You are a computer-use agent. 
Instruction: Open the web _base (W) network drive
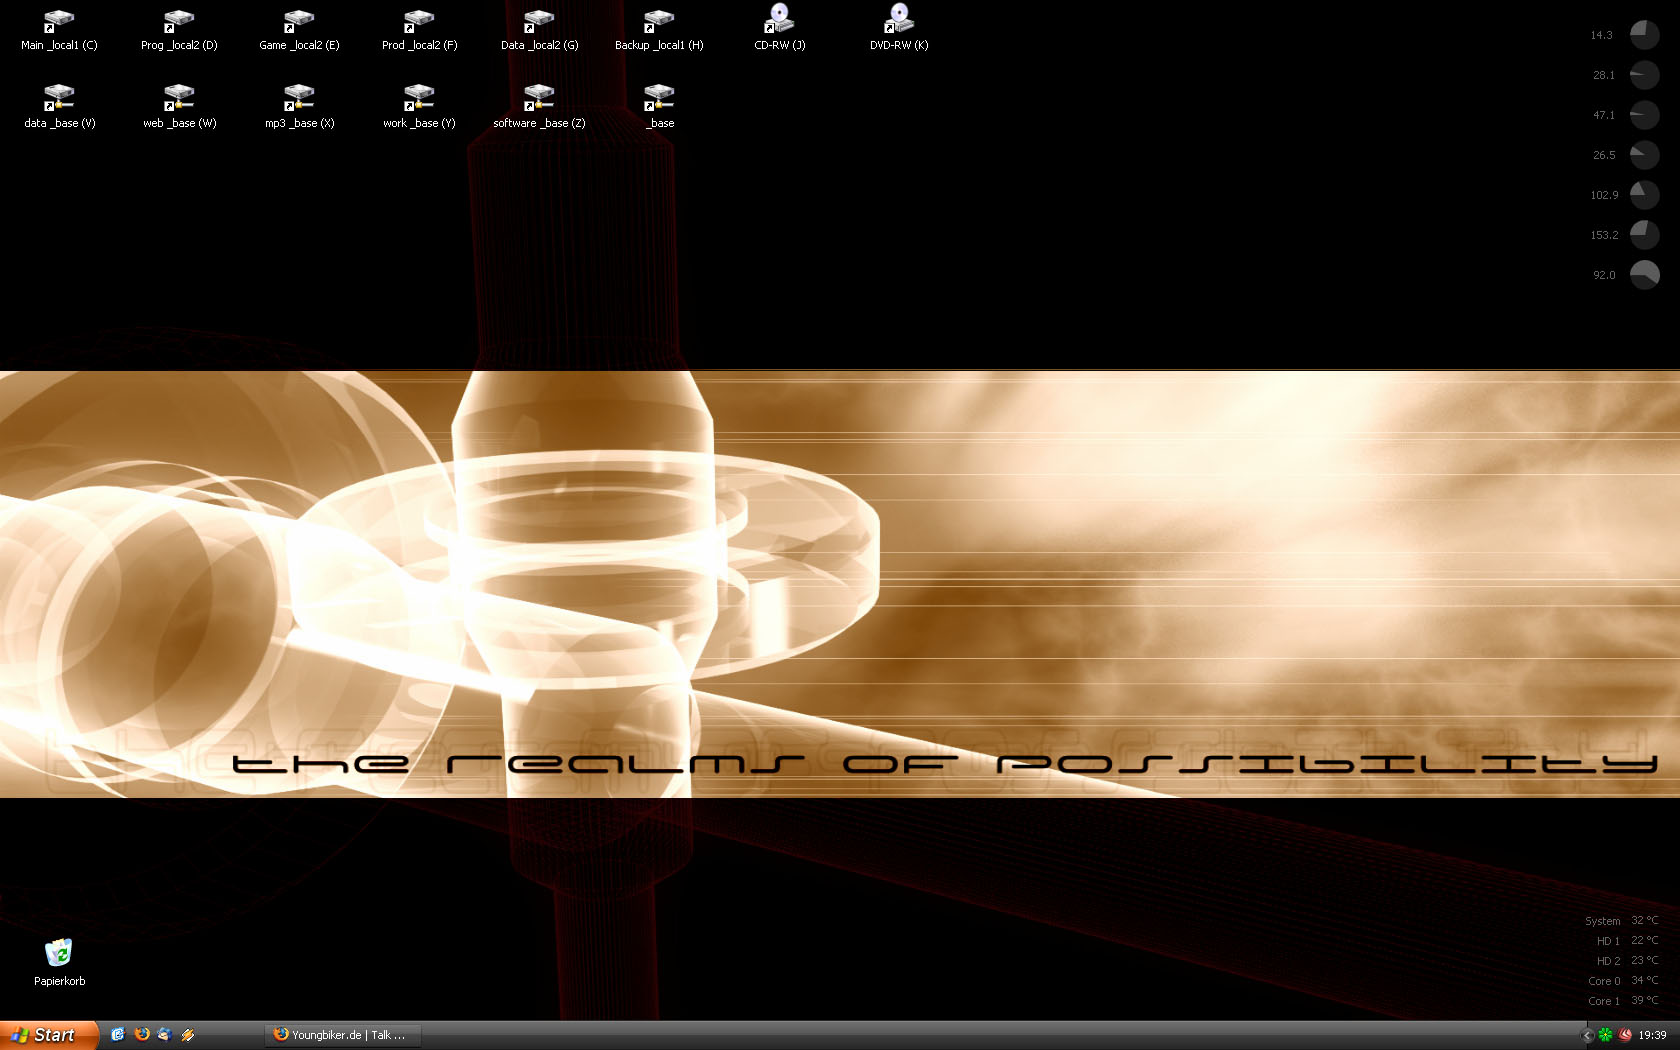point(179,108)
